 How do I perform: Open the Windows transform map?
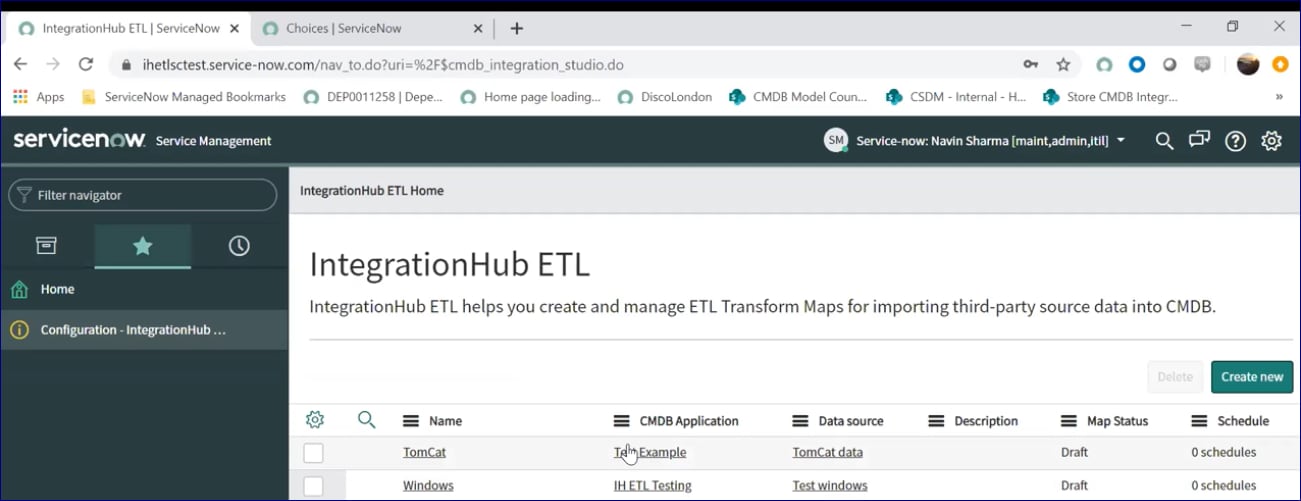coord(428,485)
